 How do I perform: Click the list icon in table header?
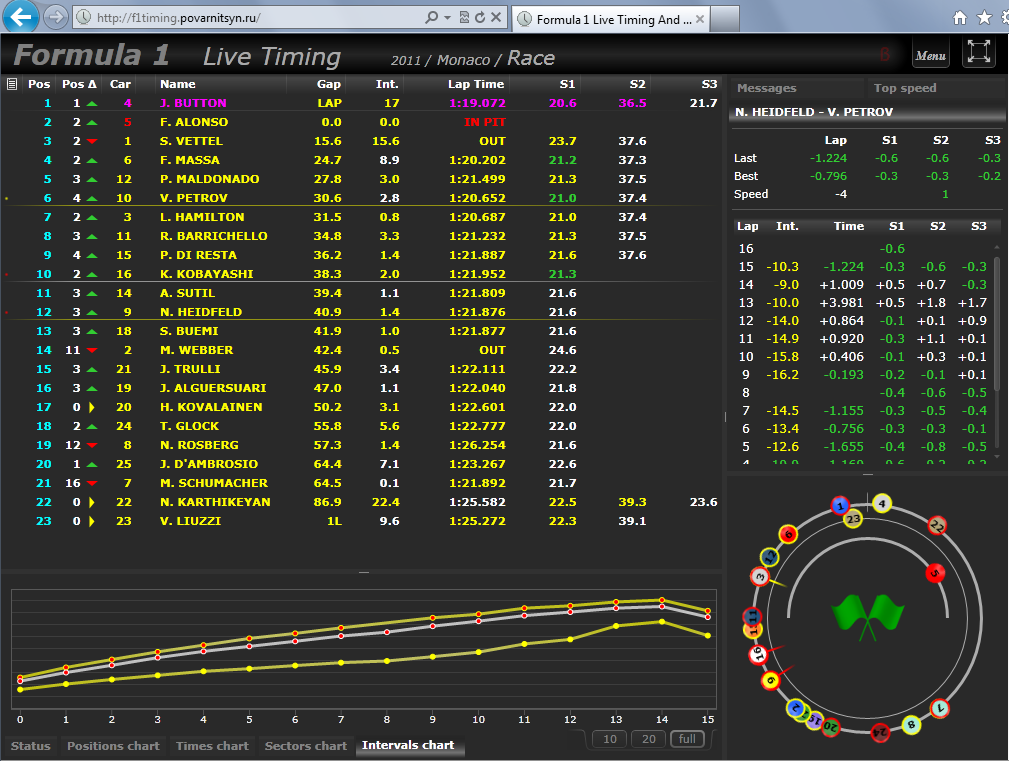pyautogui.click(x=11, y=84)
